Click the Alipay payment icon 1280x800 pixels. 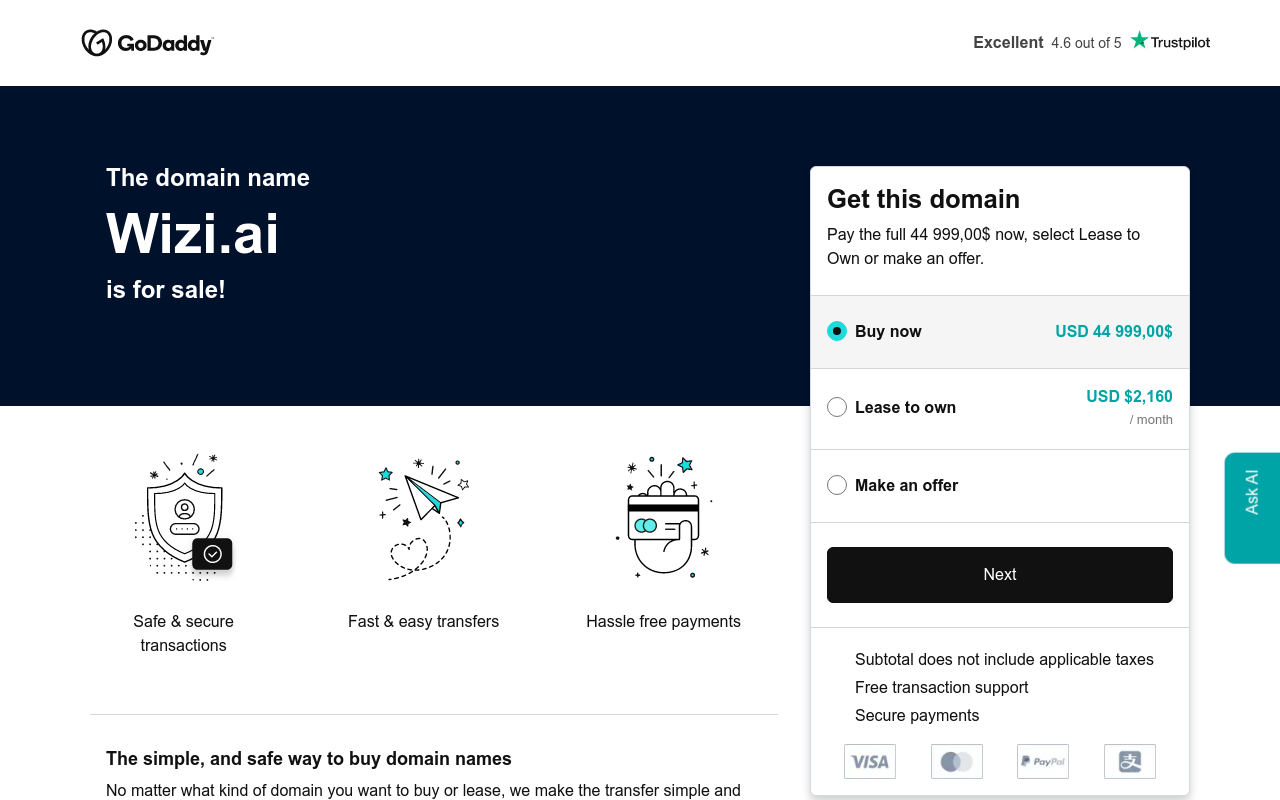(x=1130, y=761)
